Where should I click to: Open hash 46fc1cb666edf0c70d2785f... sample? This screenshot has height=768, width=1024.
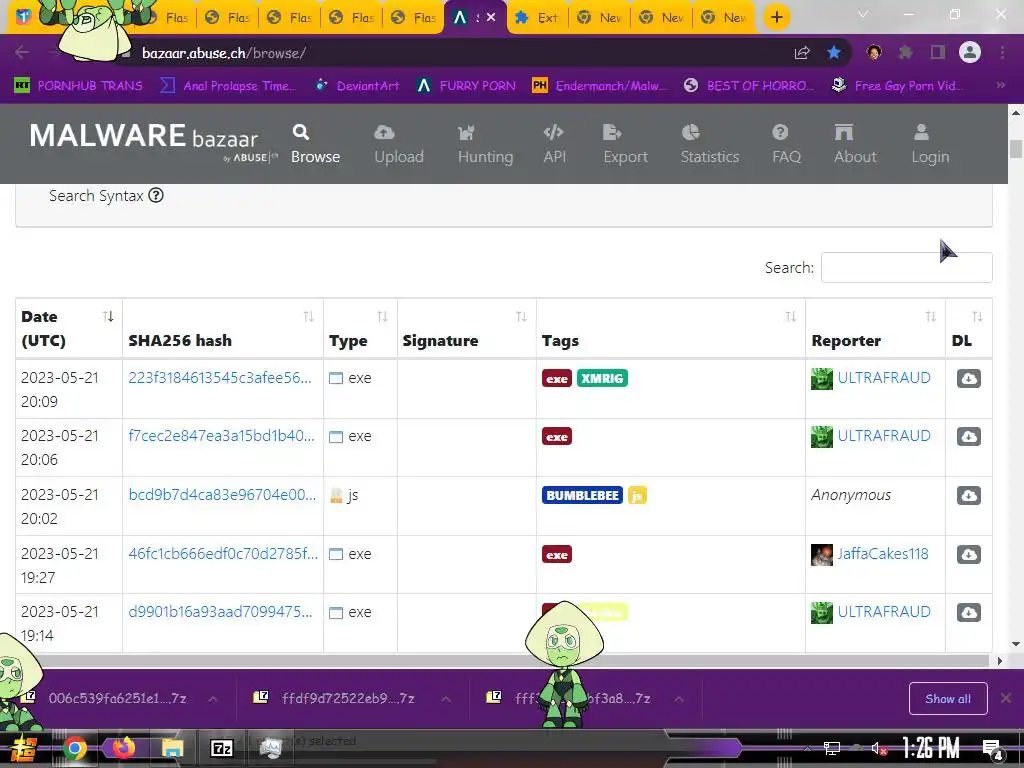pyautogui.click(x=223, y=553)
